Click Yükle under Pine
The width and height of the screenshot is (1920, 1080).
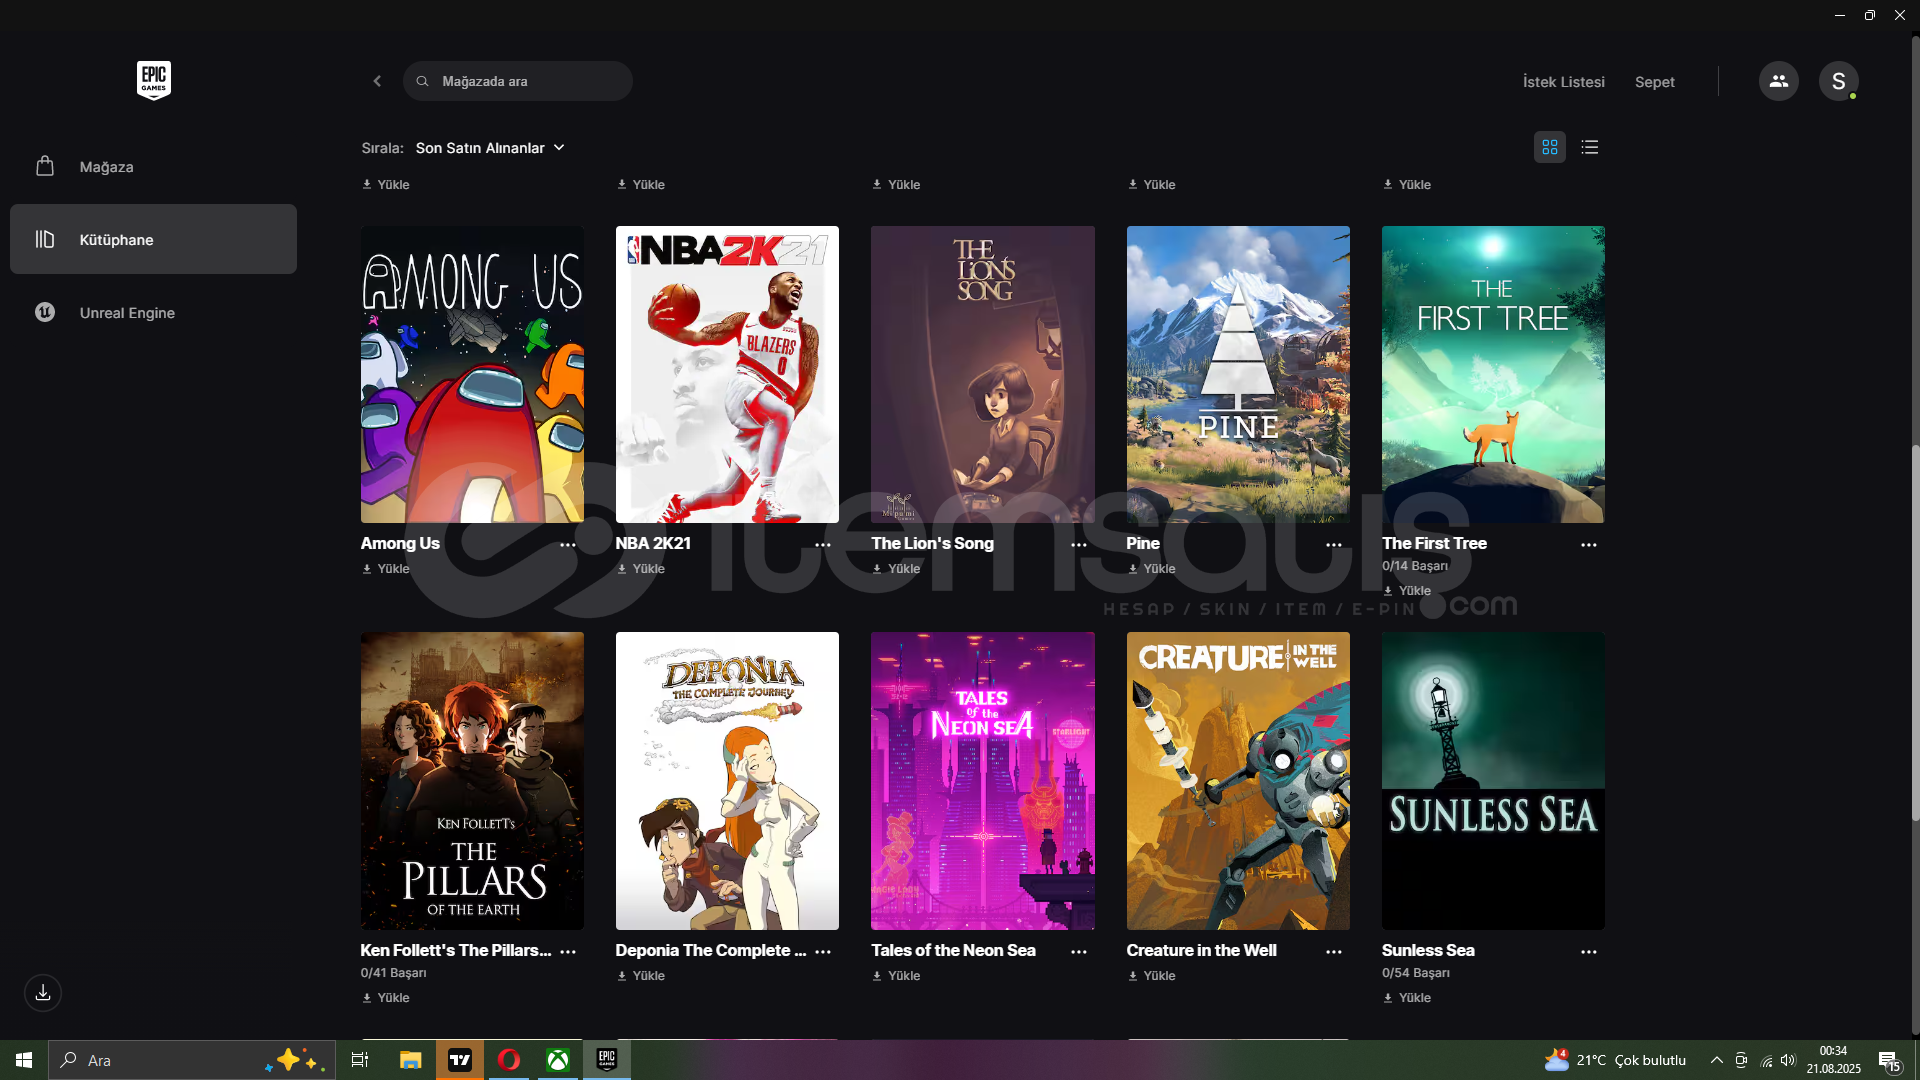coord(1152,569)
